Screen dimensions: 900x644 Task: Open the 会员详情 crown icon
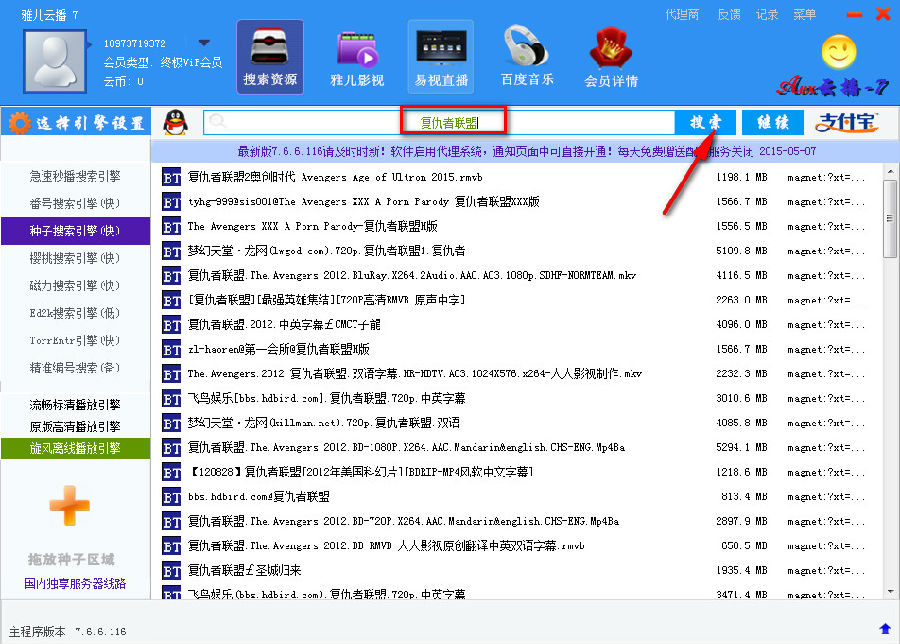(x=611, y=57)
